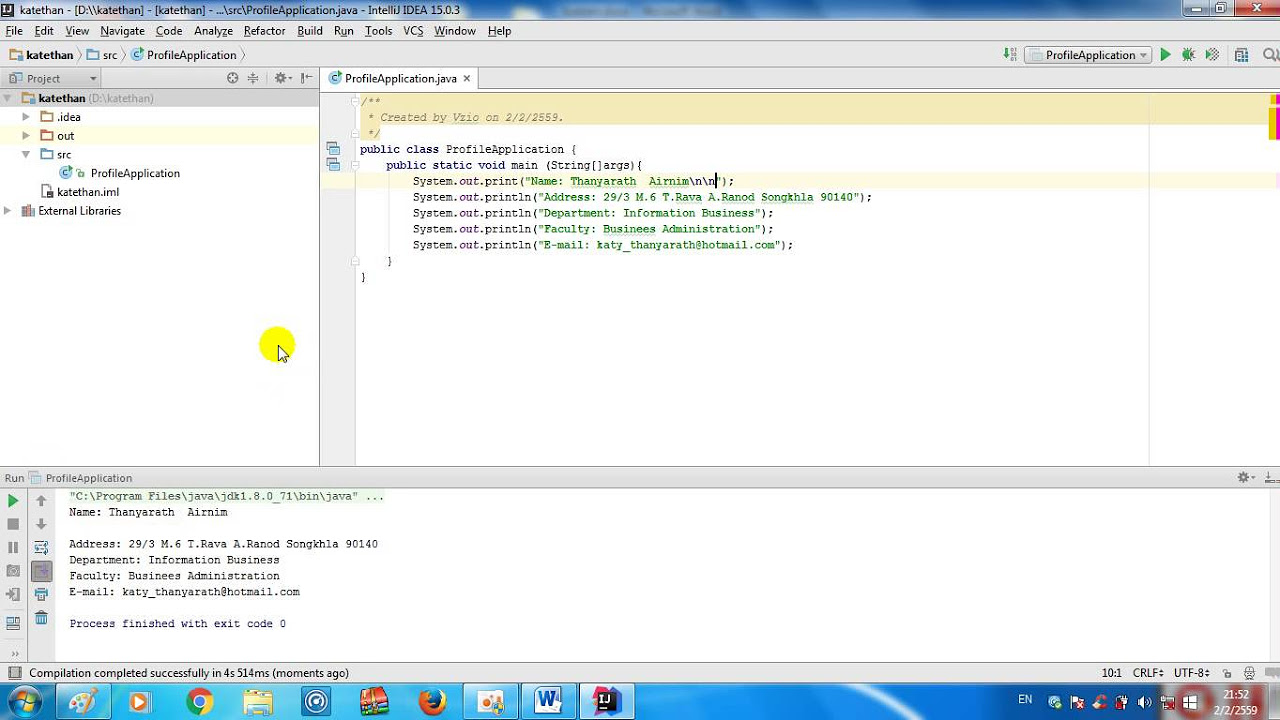Open the Build menu
Screen dimensions: 1280x720
(310, 31)
